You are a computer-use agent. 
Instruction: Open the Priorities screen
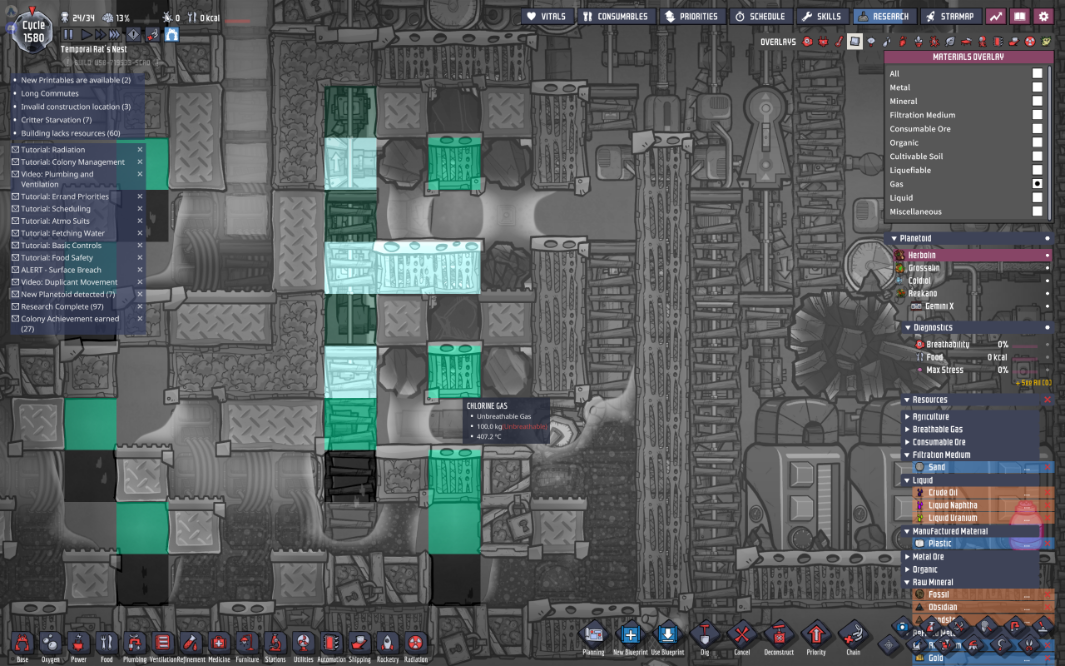tap(691, 16)
